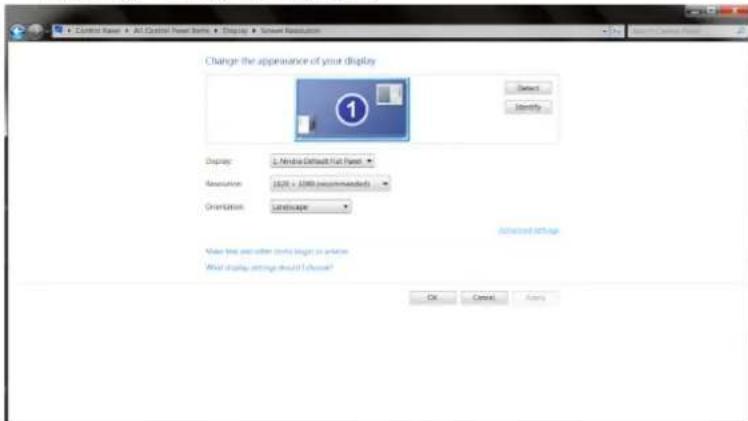Click the Control Panel icon in address bar
The image size is (748, 421).
pyautogui.click(x=60, y=32)
